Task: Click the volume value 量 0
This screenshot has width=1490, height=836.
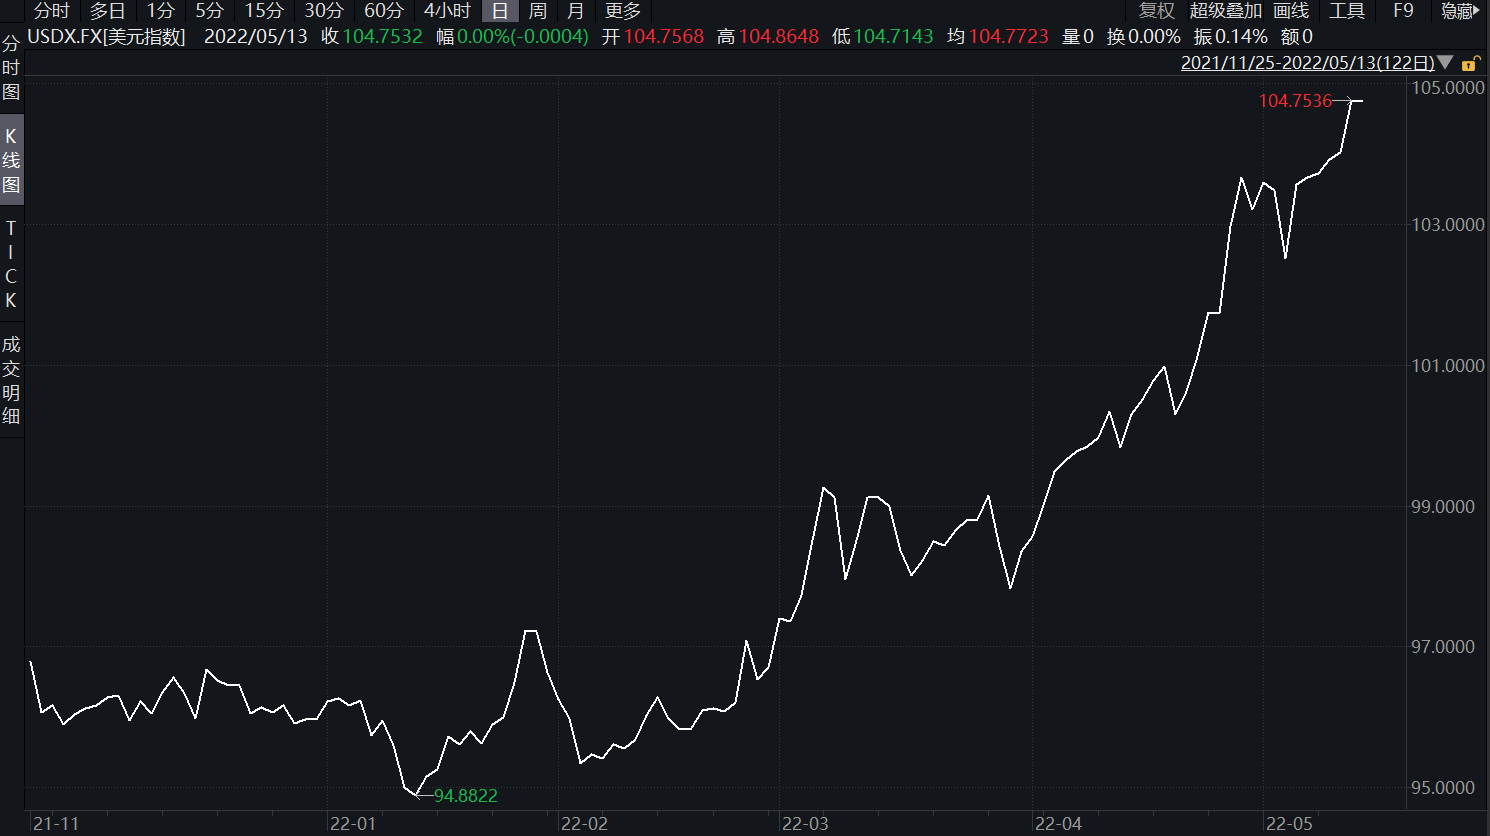Action: tap(1078, 37)
